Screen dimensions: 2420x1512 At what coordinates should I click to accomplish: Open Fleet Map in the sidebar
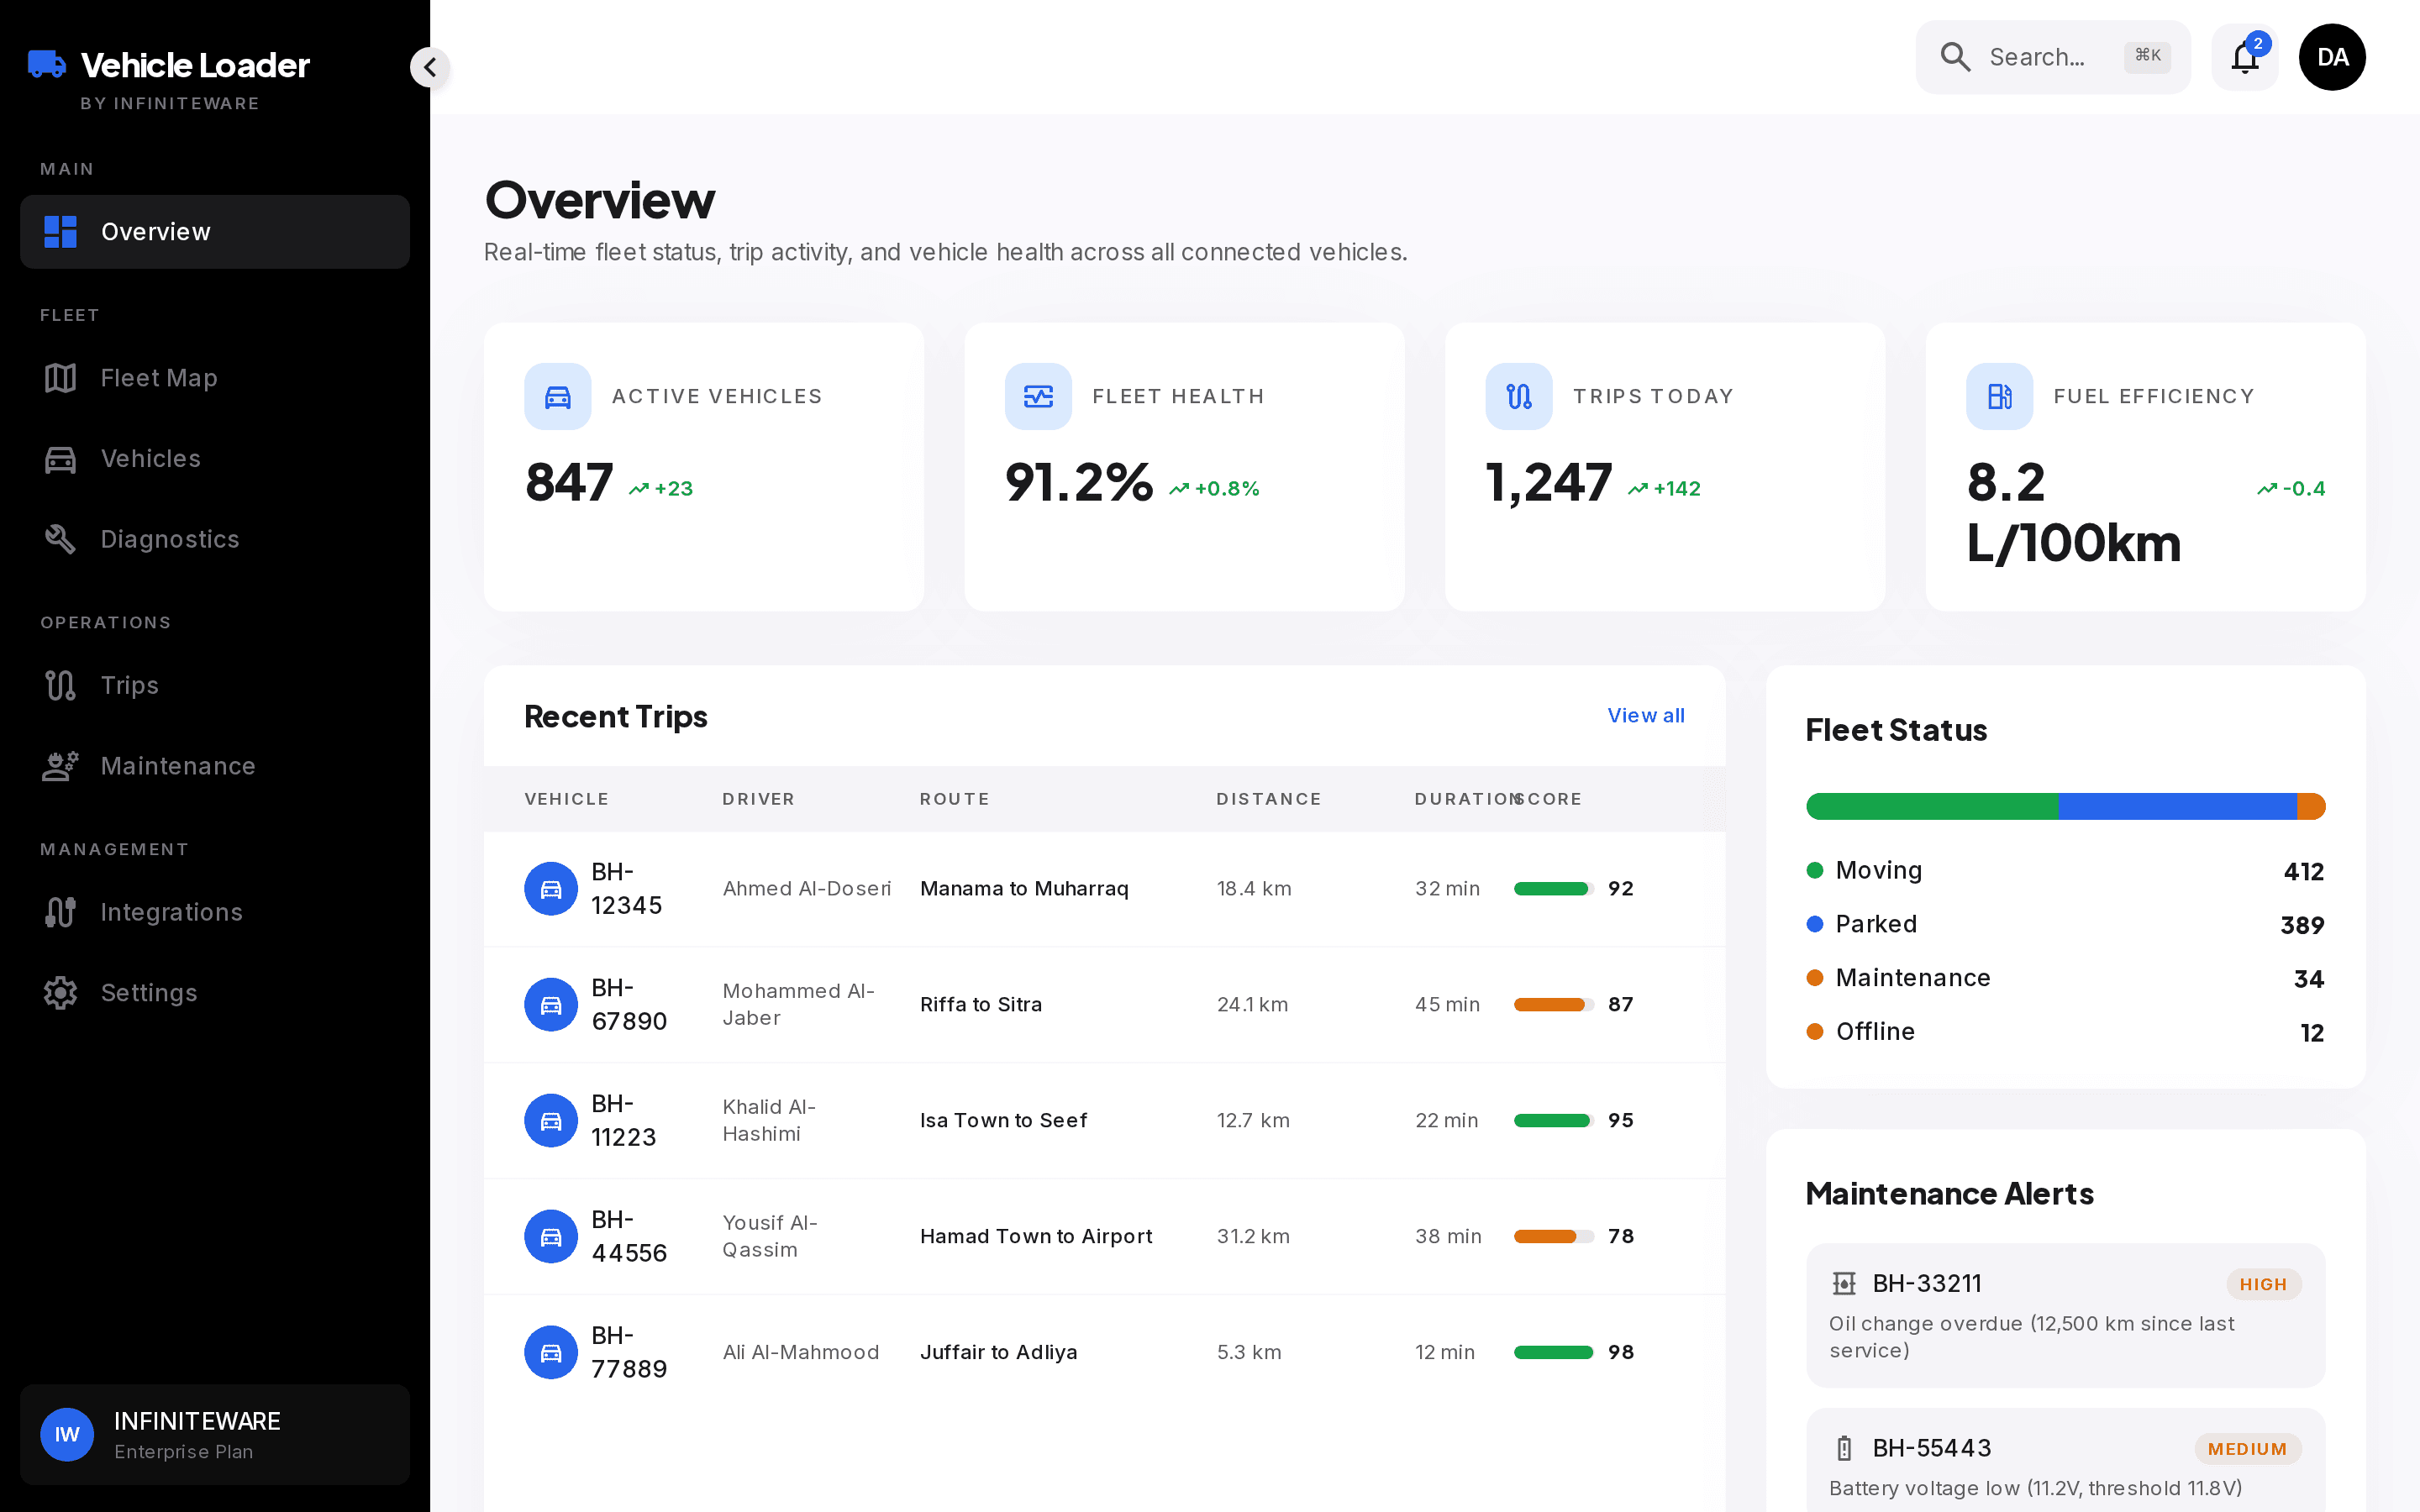coord(215,378)
